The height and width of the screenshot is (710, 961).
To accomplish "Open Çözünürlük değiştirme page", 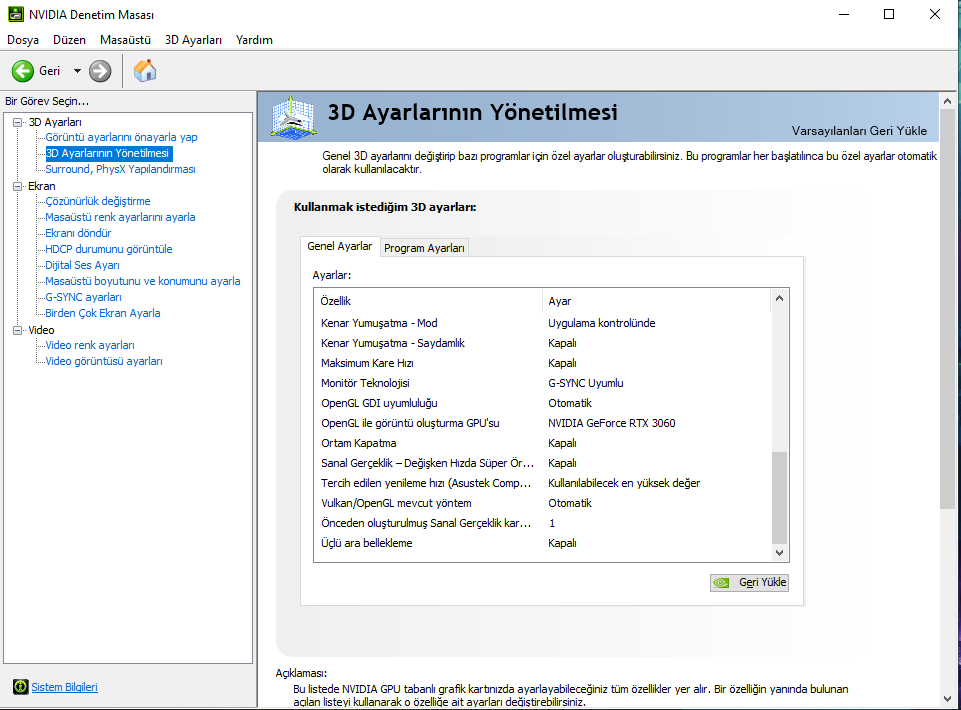I will [97, 201].
